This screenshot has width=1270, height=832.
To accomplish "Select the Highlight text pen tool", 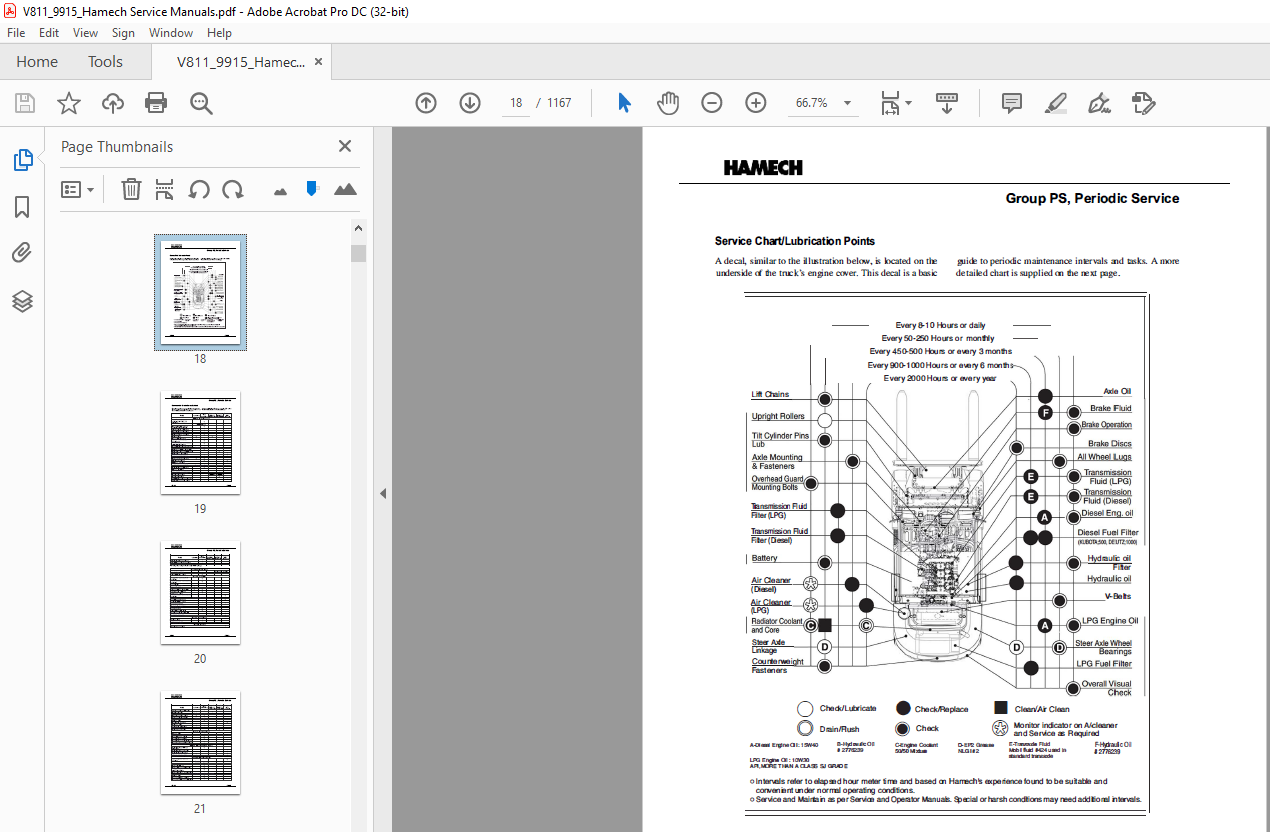I will point(1055,103).
